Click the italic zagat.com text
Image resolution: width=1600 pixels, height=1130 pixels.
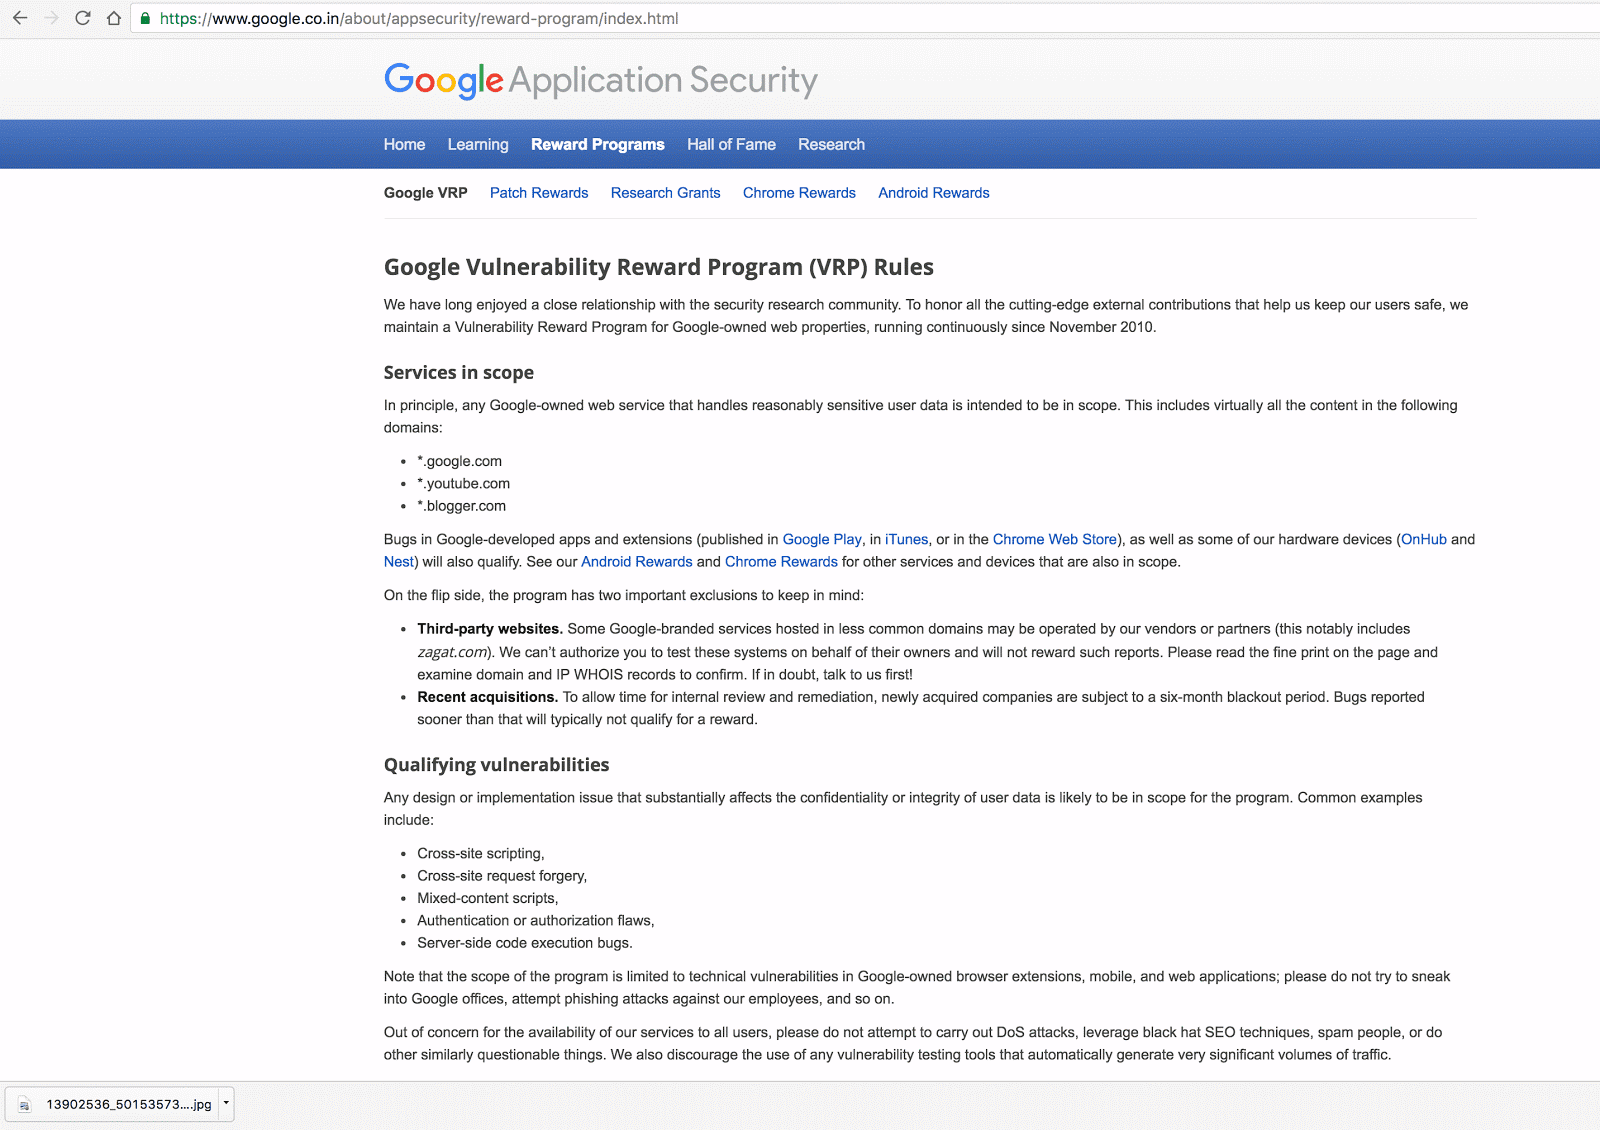click(453, 652)
